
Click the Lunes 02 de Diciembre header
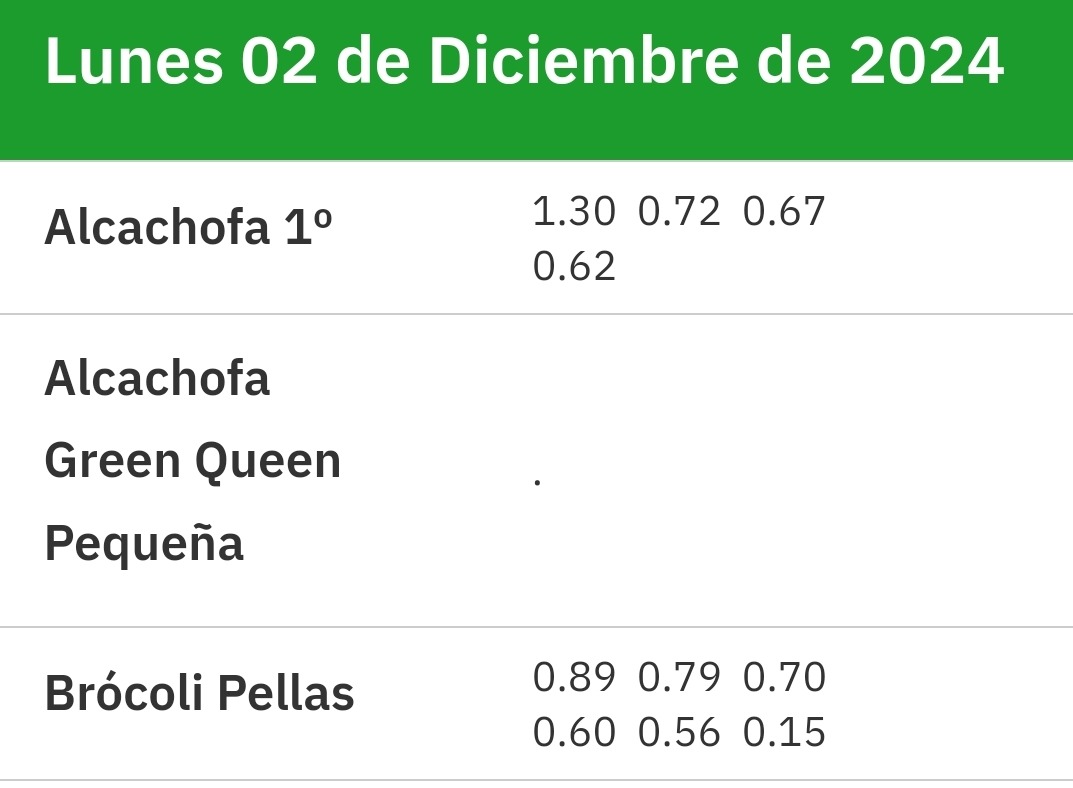coord(524,60)
